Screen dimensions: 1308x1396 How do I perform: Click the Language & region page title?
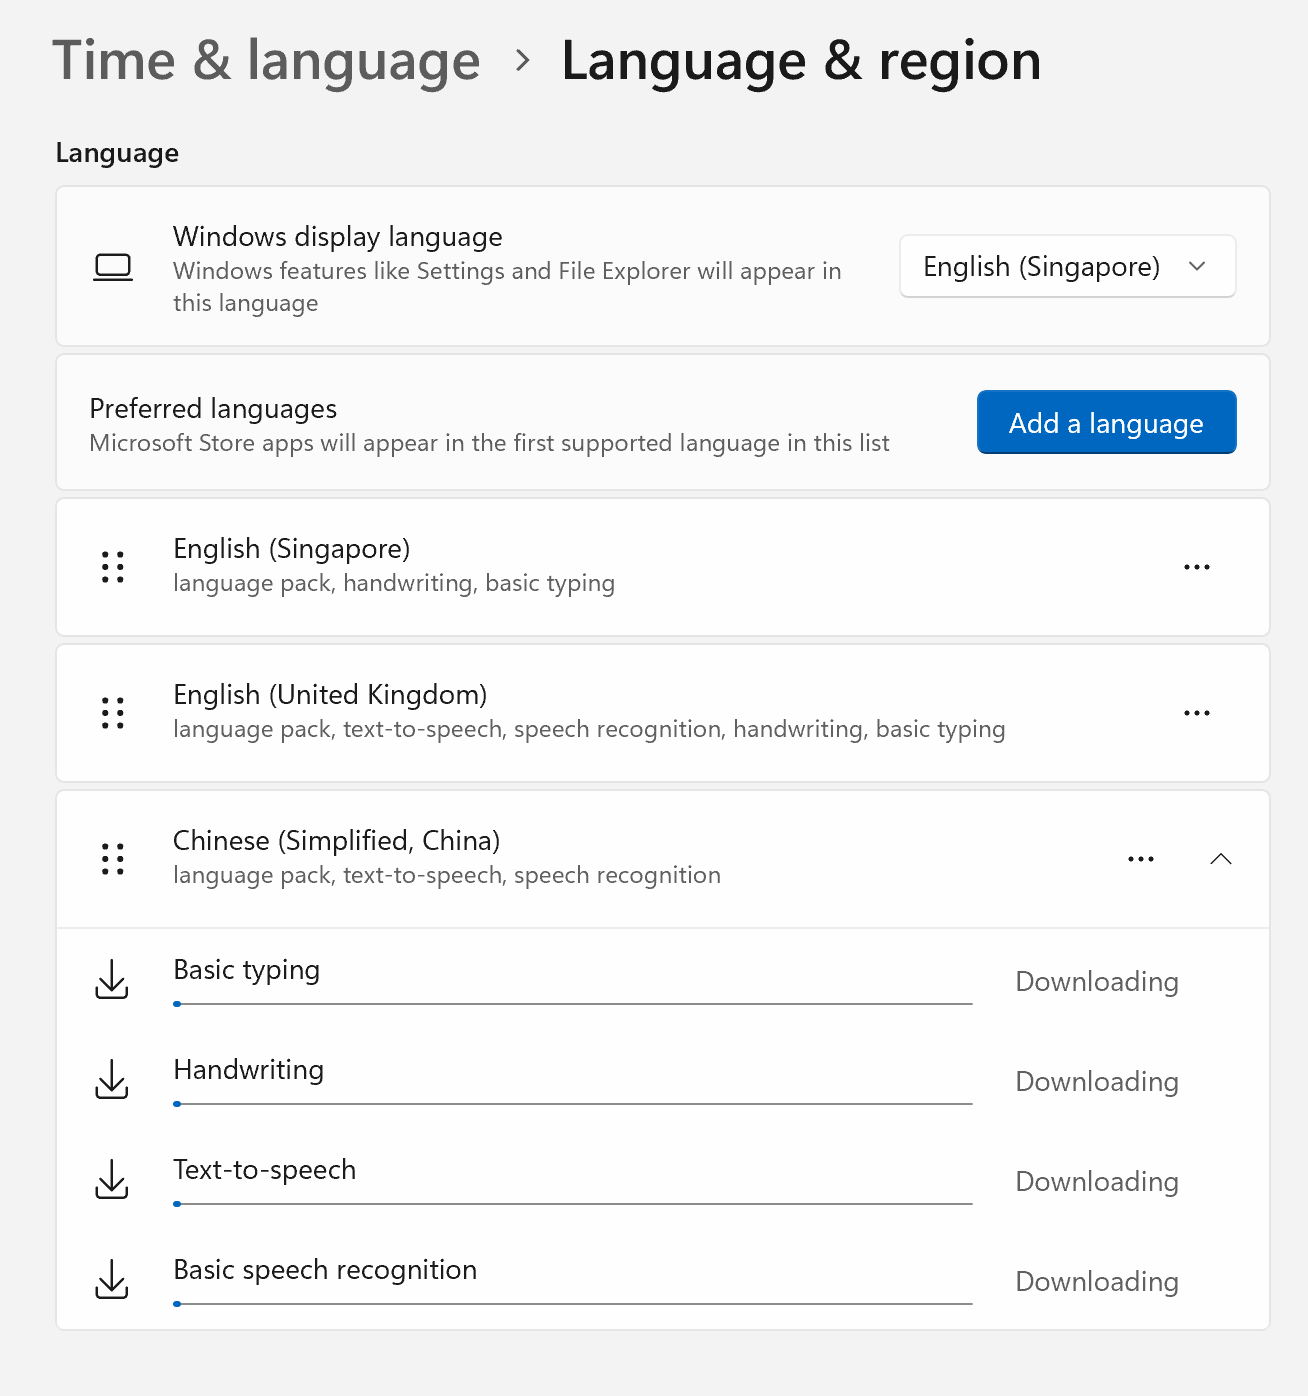click(801, 61)
